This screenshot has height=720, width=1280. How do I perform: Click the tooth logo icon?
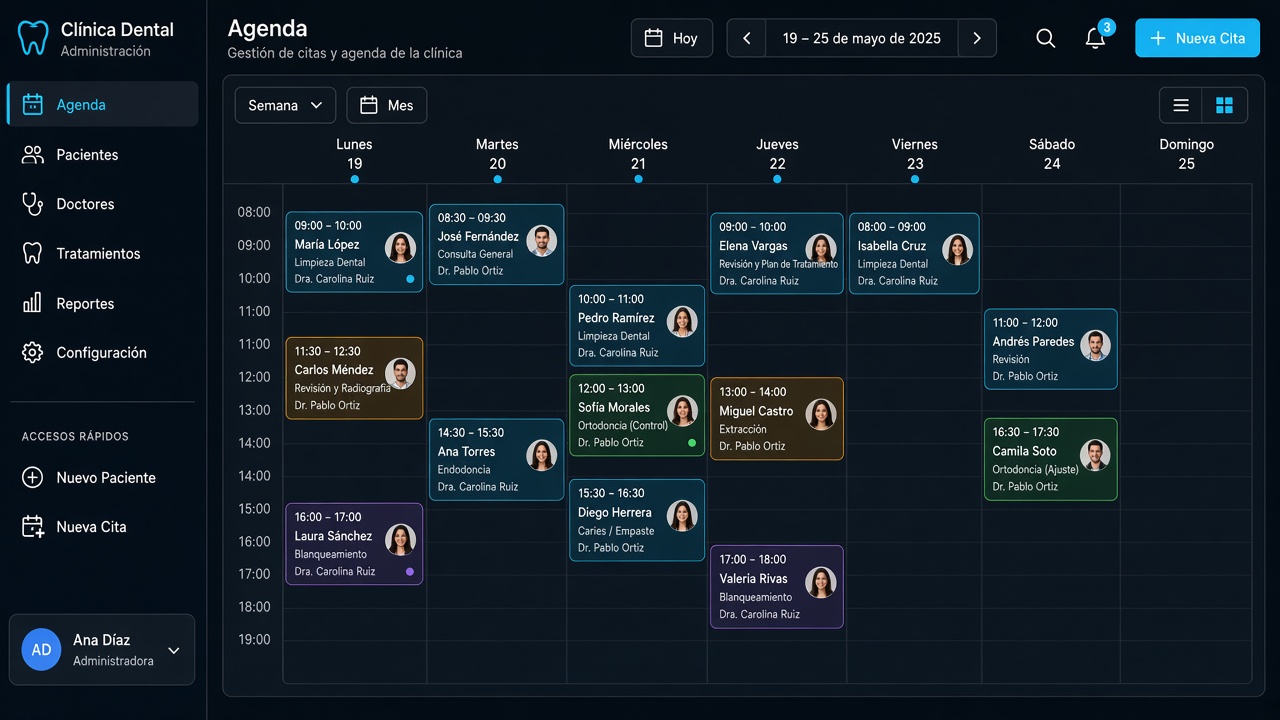[x=33, y=38]
